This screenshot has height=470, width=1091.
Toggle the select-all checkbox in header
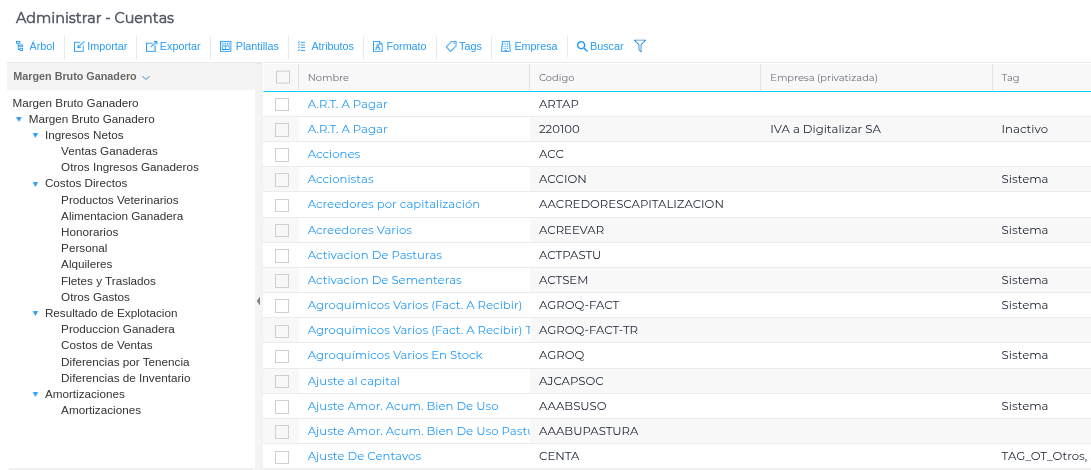(x=283, y=77)
